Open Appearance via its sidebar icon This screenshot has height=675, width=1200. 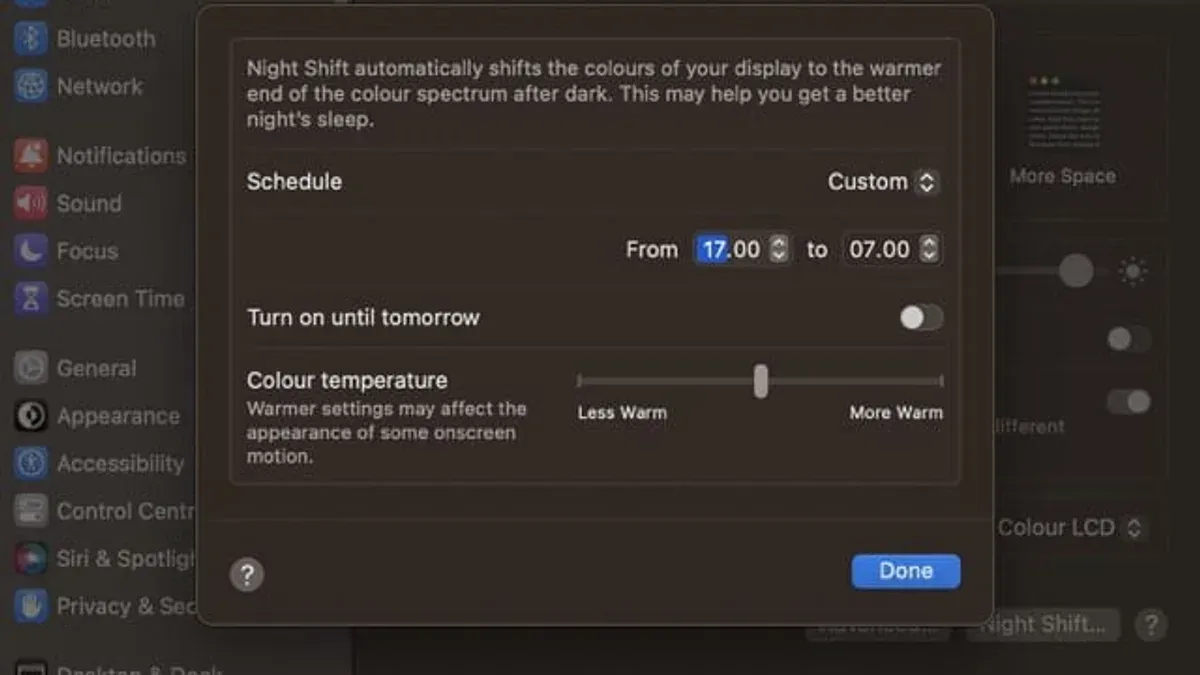coord(31,416)
